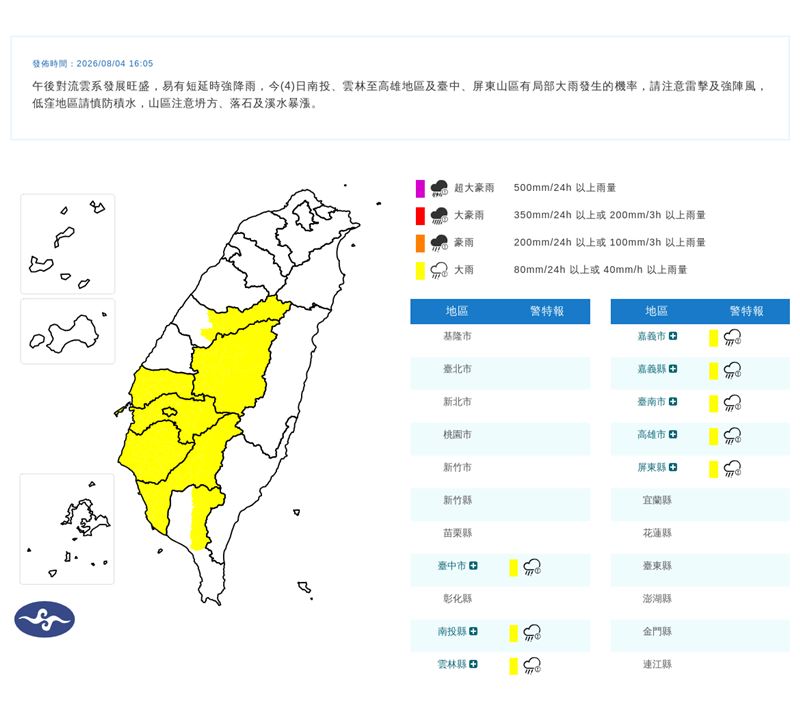Image resolution: width=800 pixels, height=711 pixels.
Task: Open the 屏東縣 region link
Action: (x=652, y=467)
